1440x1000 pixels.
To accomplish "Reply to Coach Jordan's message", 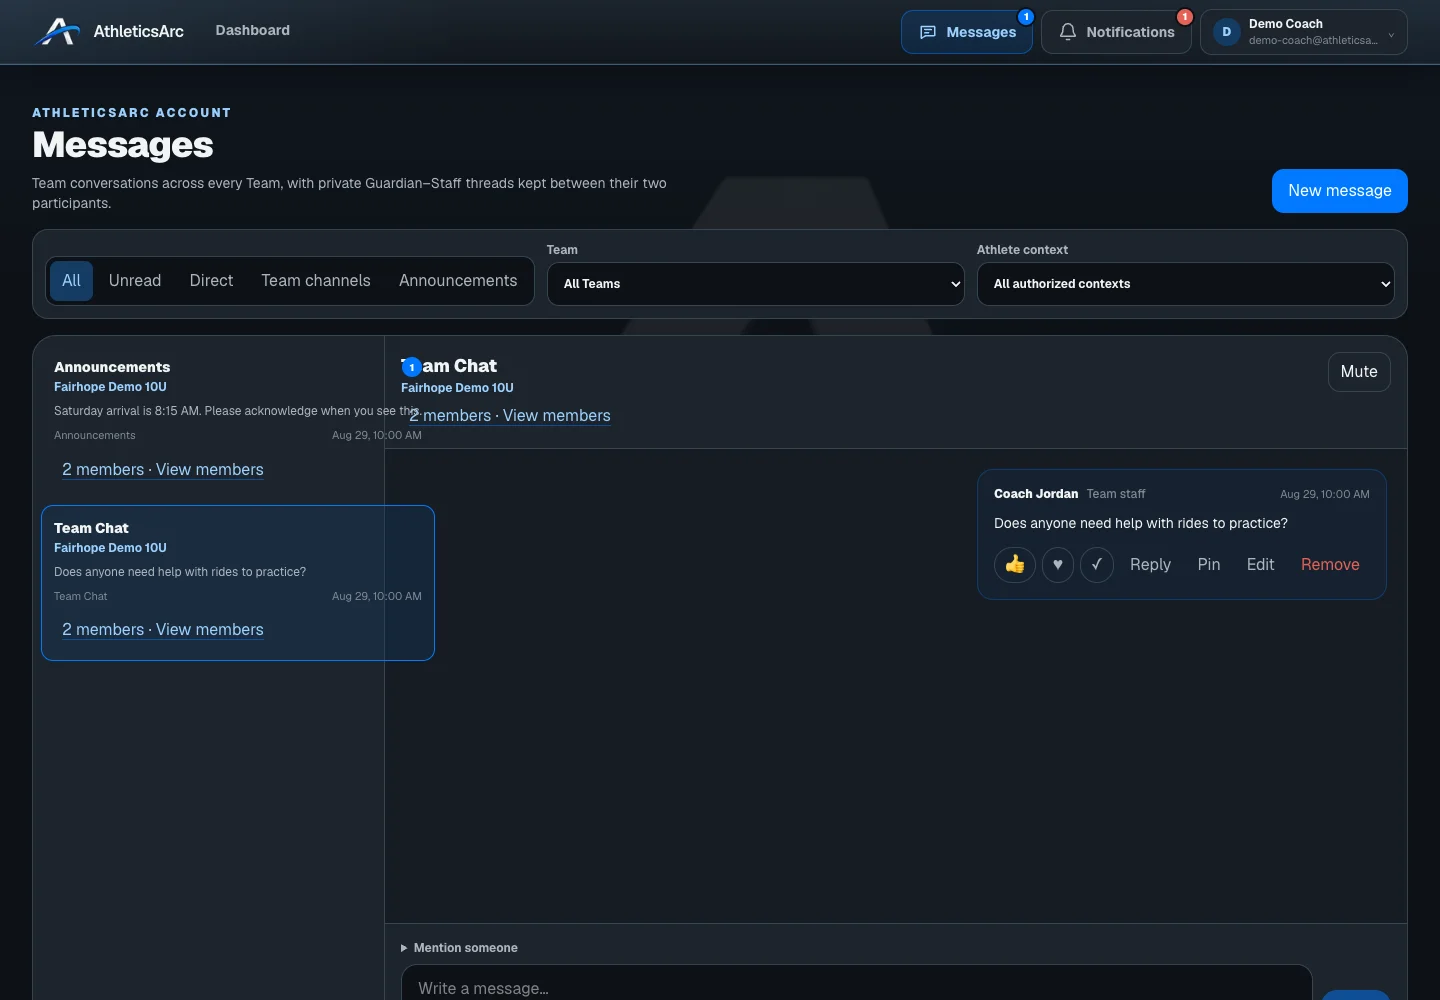I will point(1150,565).
